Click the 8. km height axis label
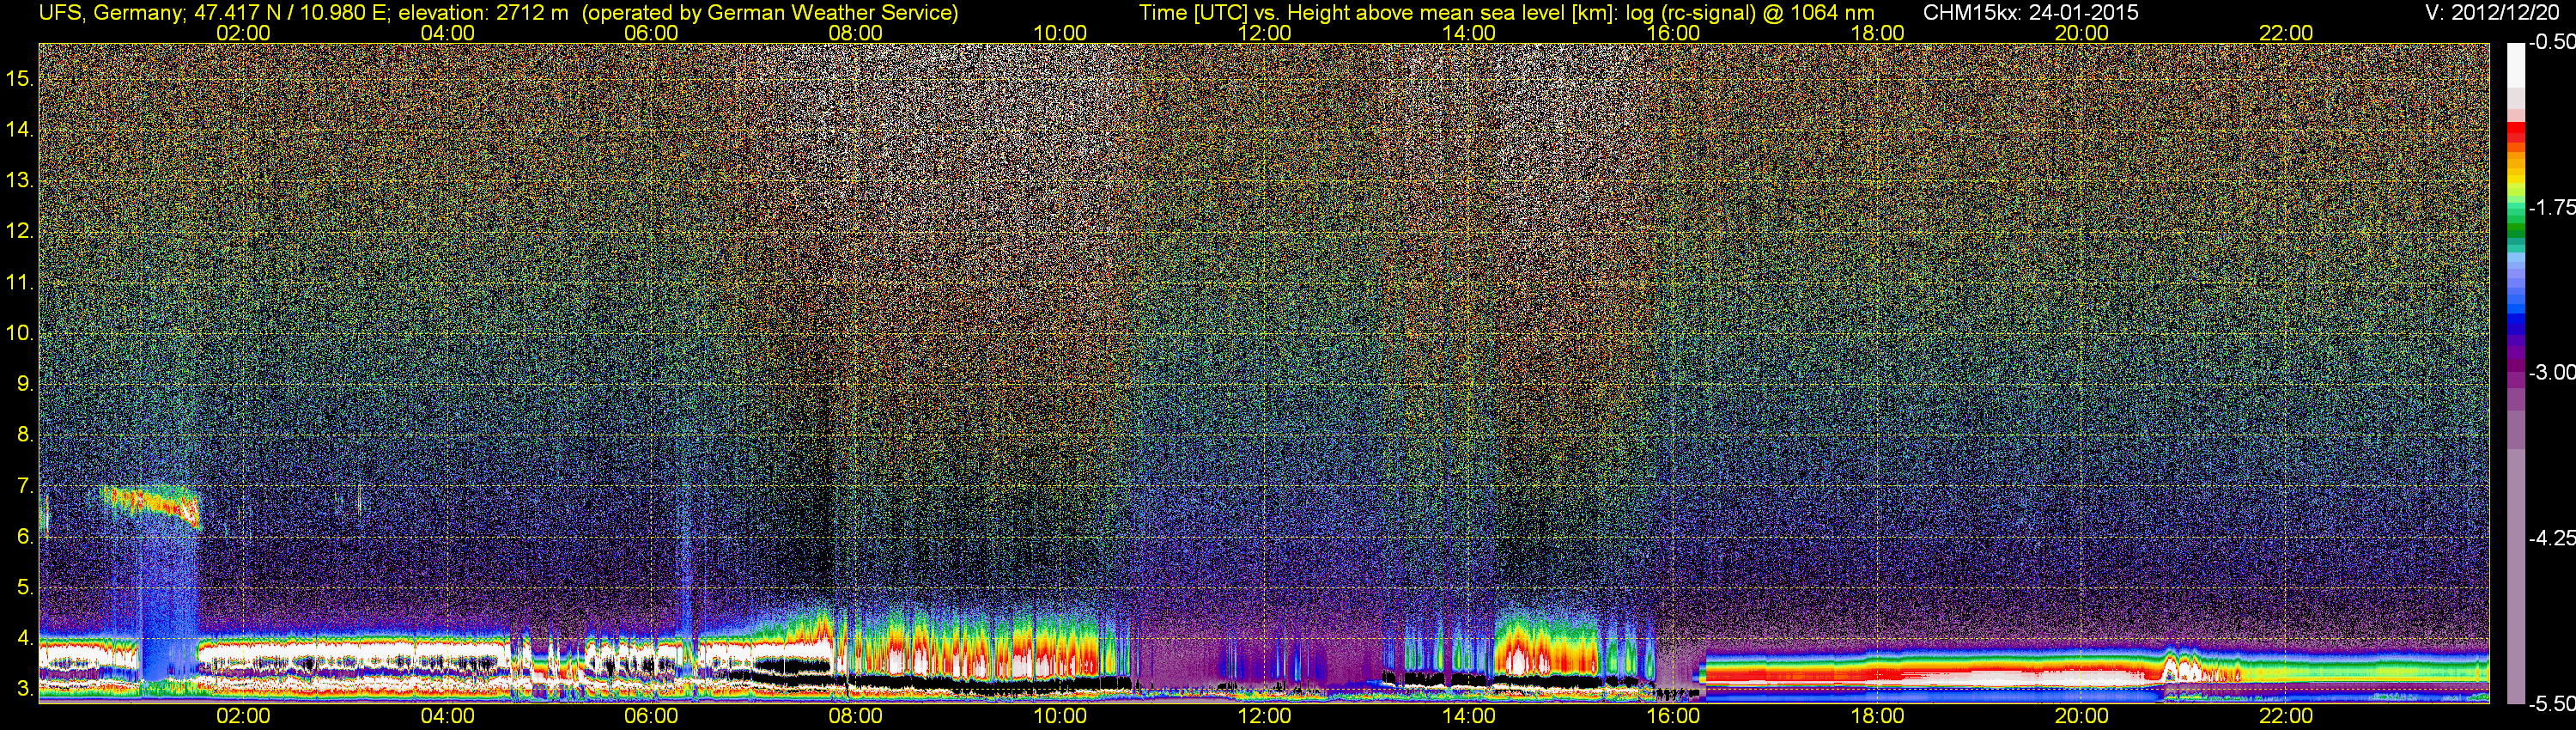2576x730 pixels. click(25, 435)
